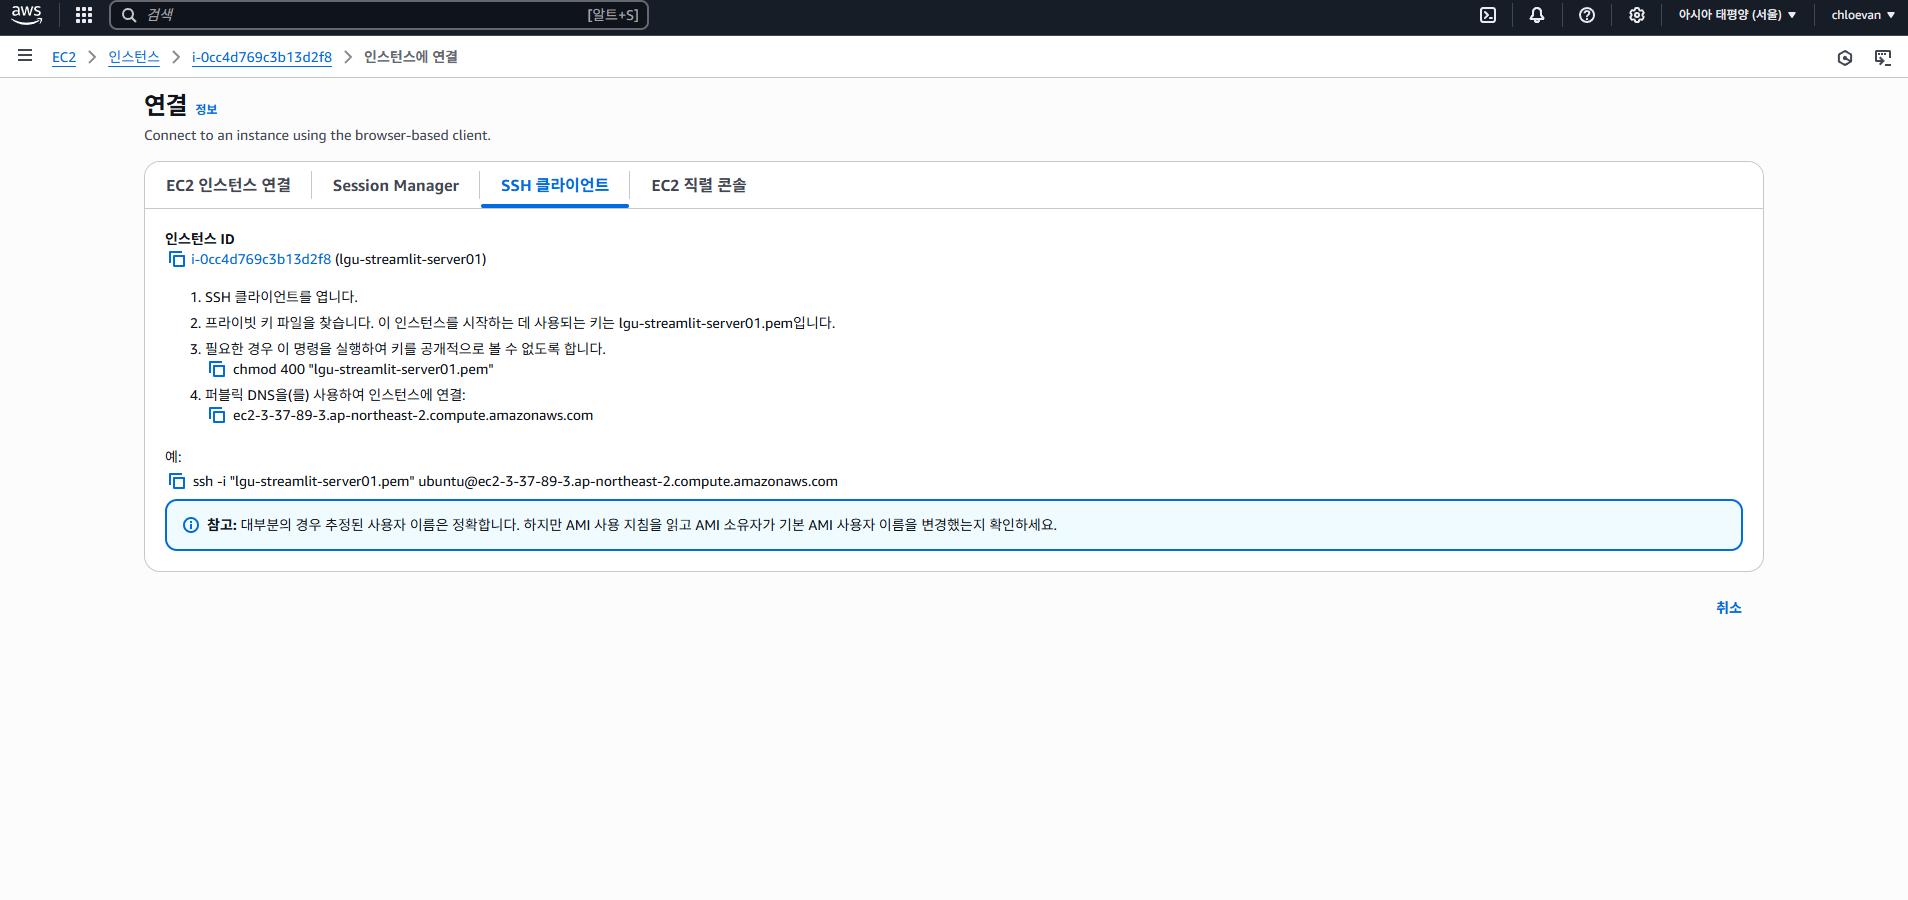Click the ssh -i example command text
Viewport: 1908px width, 900px height.
coord(515,481)
